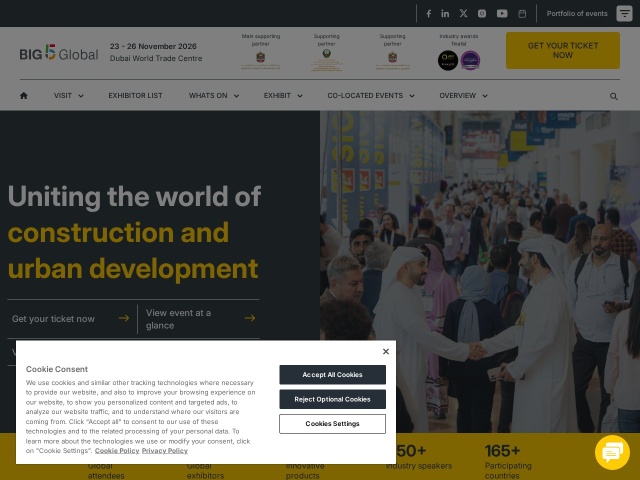Click View event at a glance link
Viewport: 640px width, 480px height.
[178, 319]
